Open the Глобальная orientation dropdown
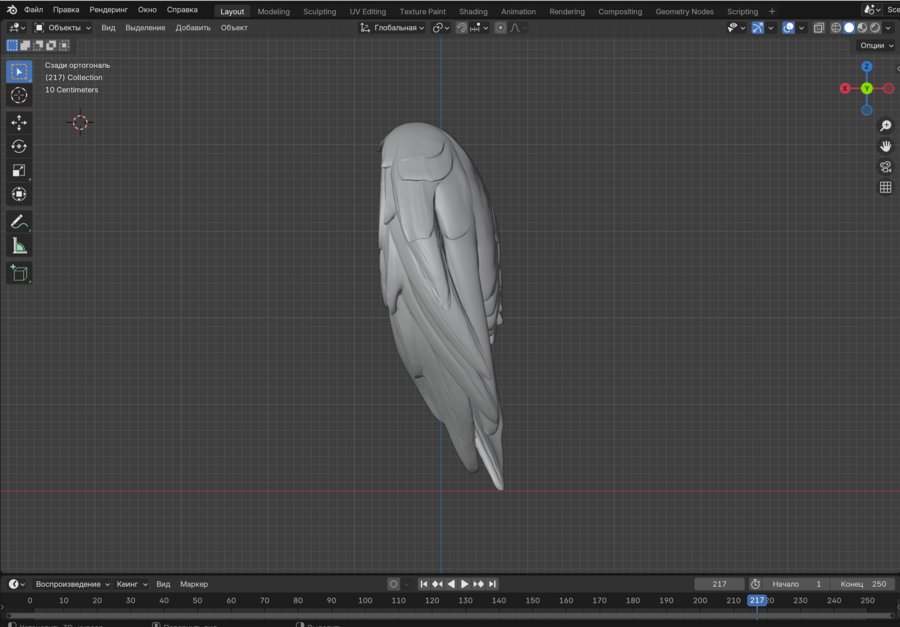 coord(393,28)
